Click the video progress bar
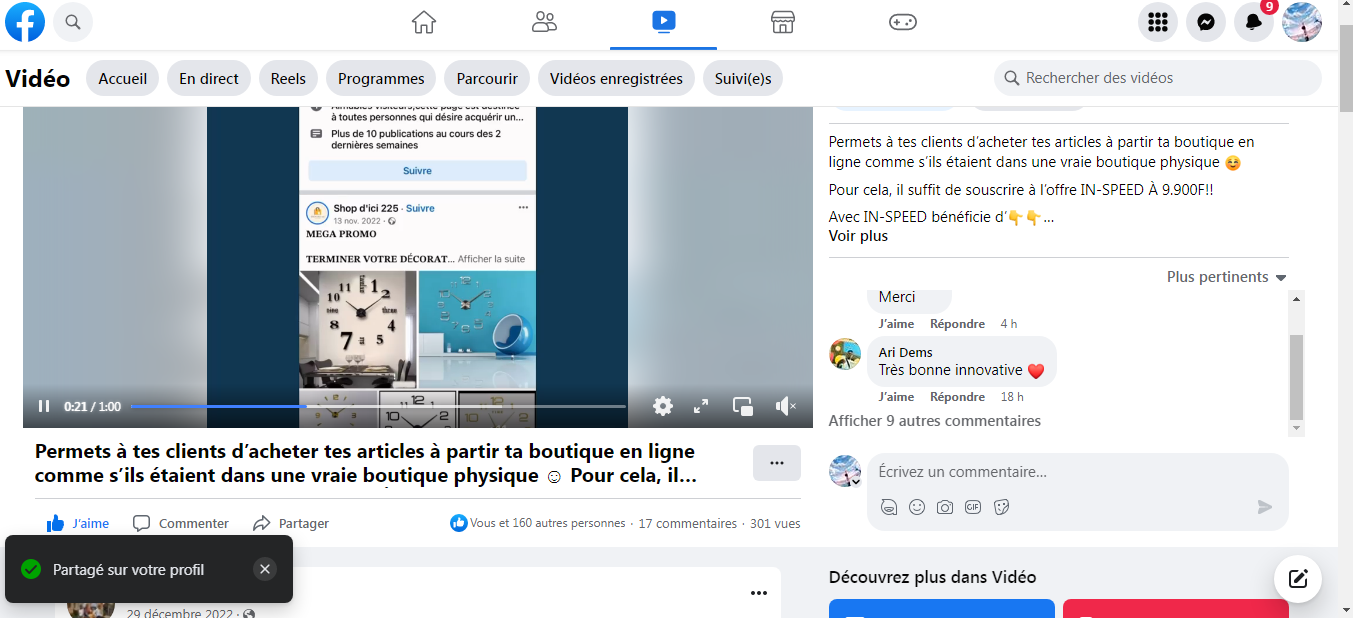The height and width of the screenshot is (618, 1353). point(377,406)
